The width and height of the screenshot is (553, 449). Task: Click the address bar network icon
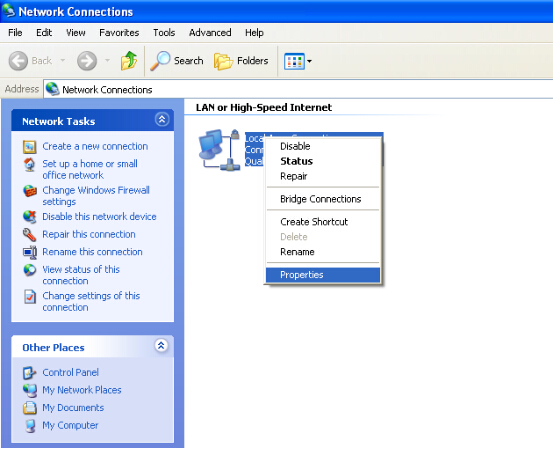[52, 89]
